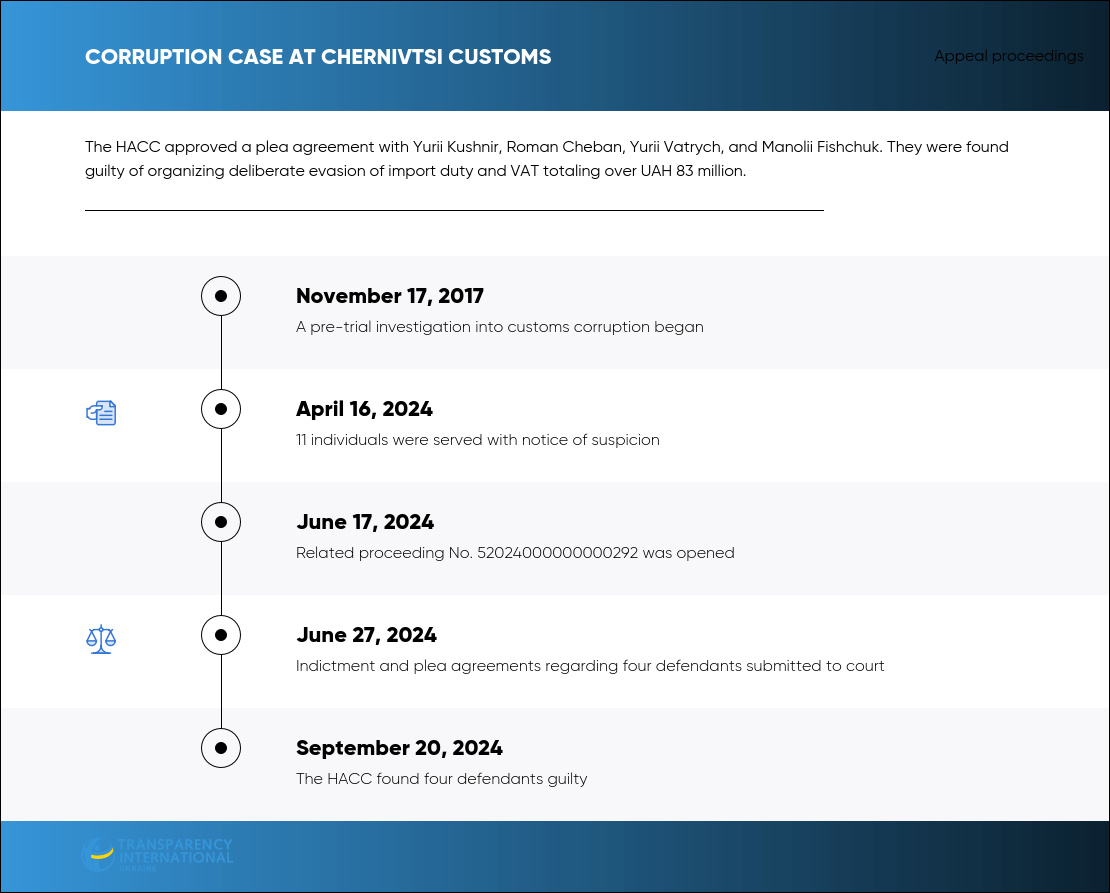
Task: Click the '11 individuals were served' description
Action: pos(478,440)
